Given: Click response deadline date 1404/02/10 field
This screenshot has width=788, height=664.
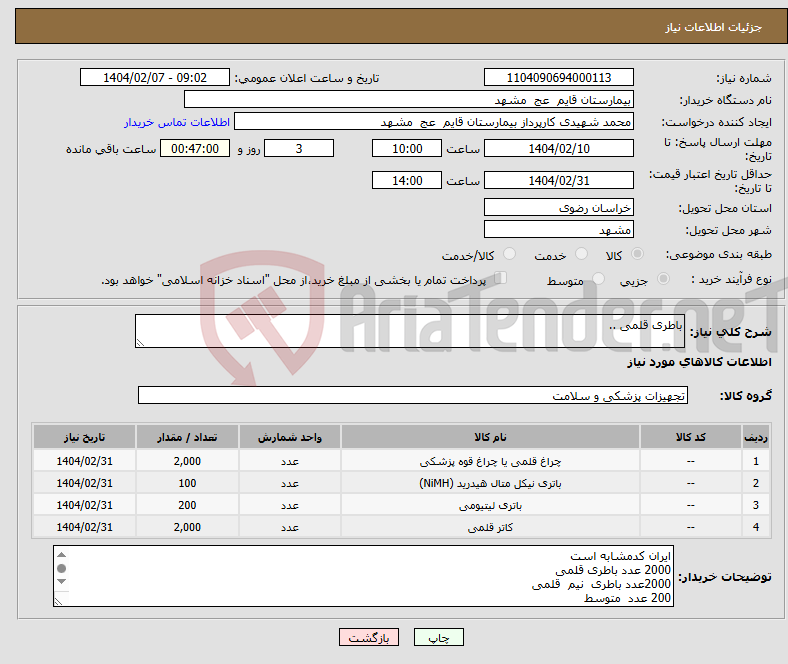Looking at the screenshot, I should [558, 148].
